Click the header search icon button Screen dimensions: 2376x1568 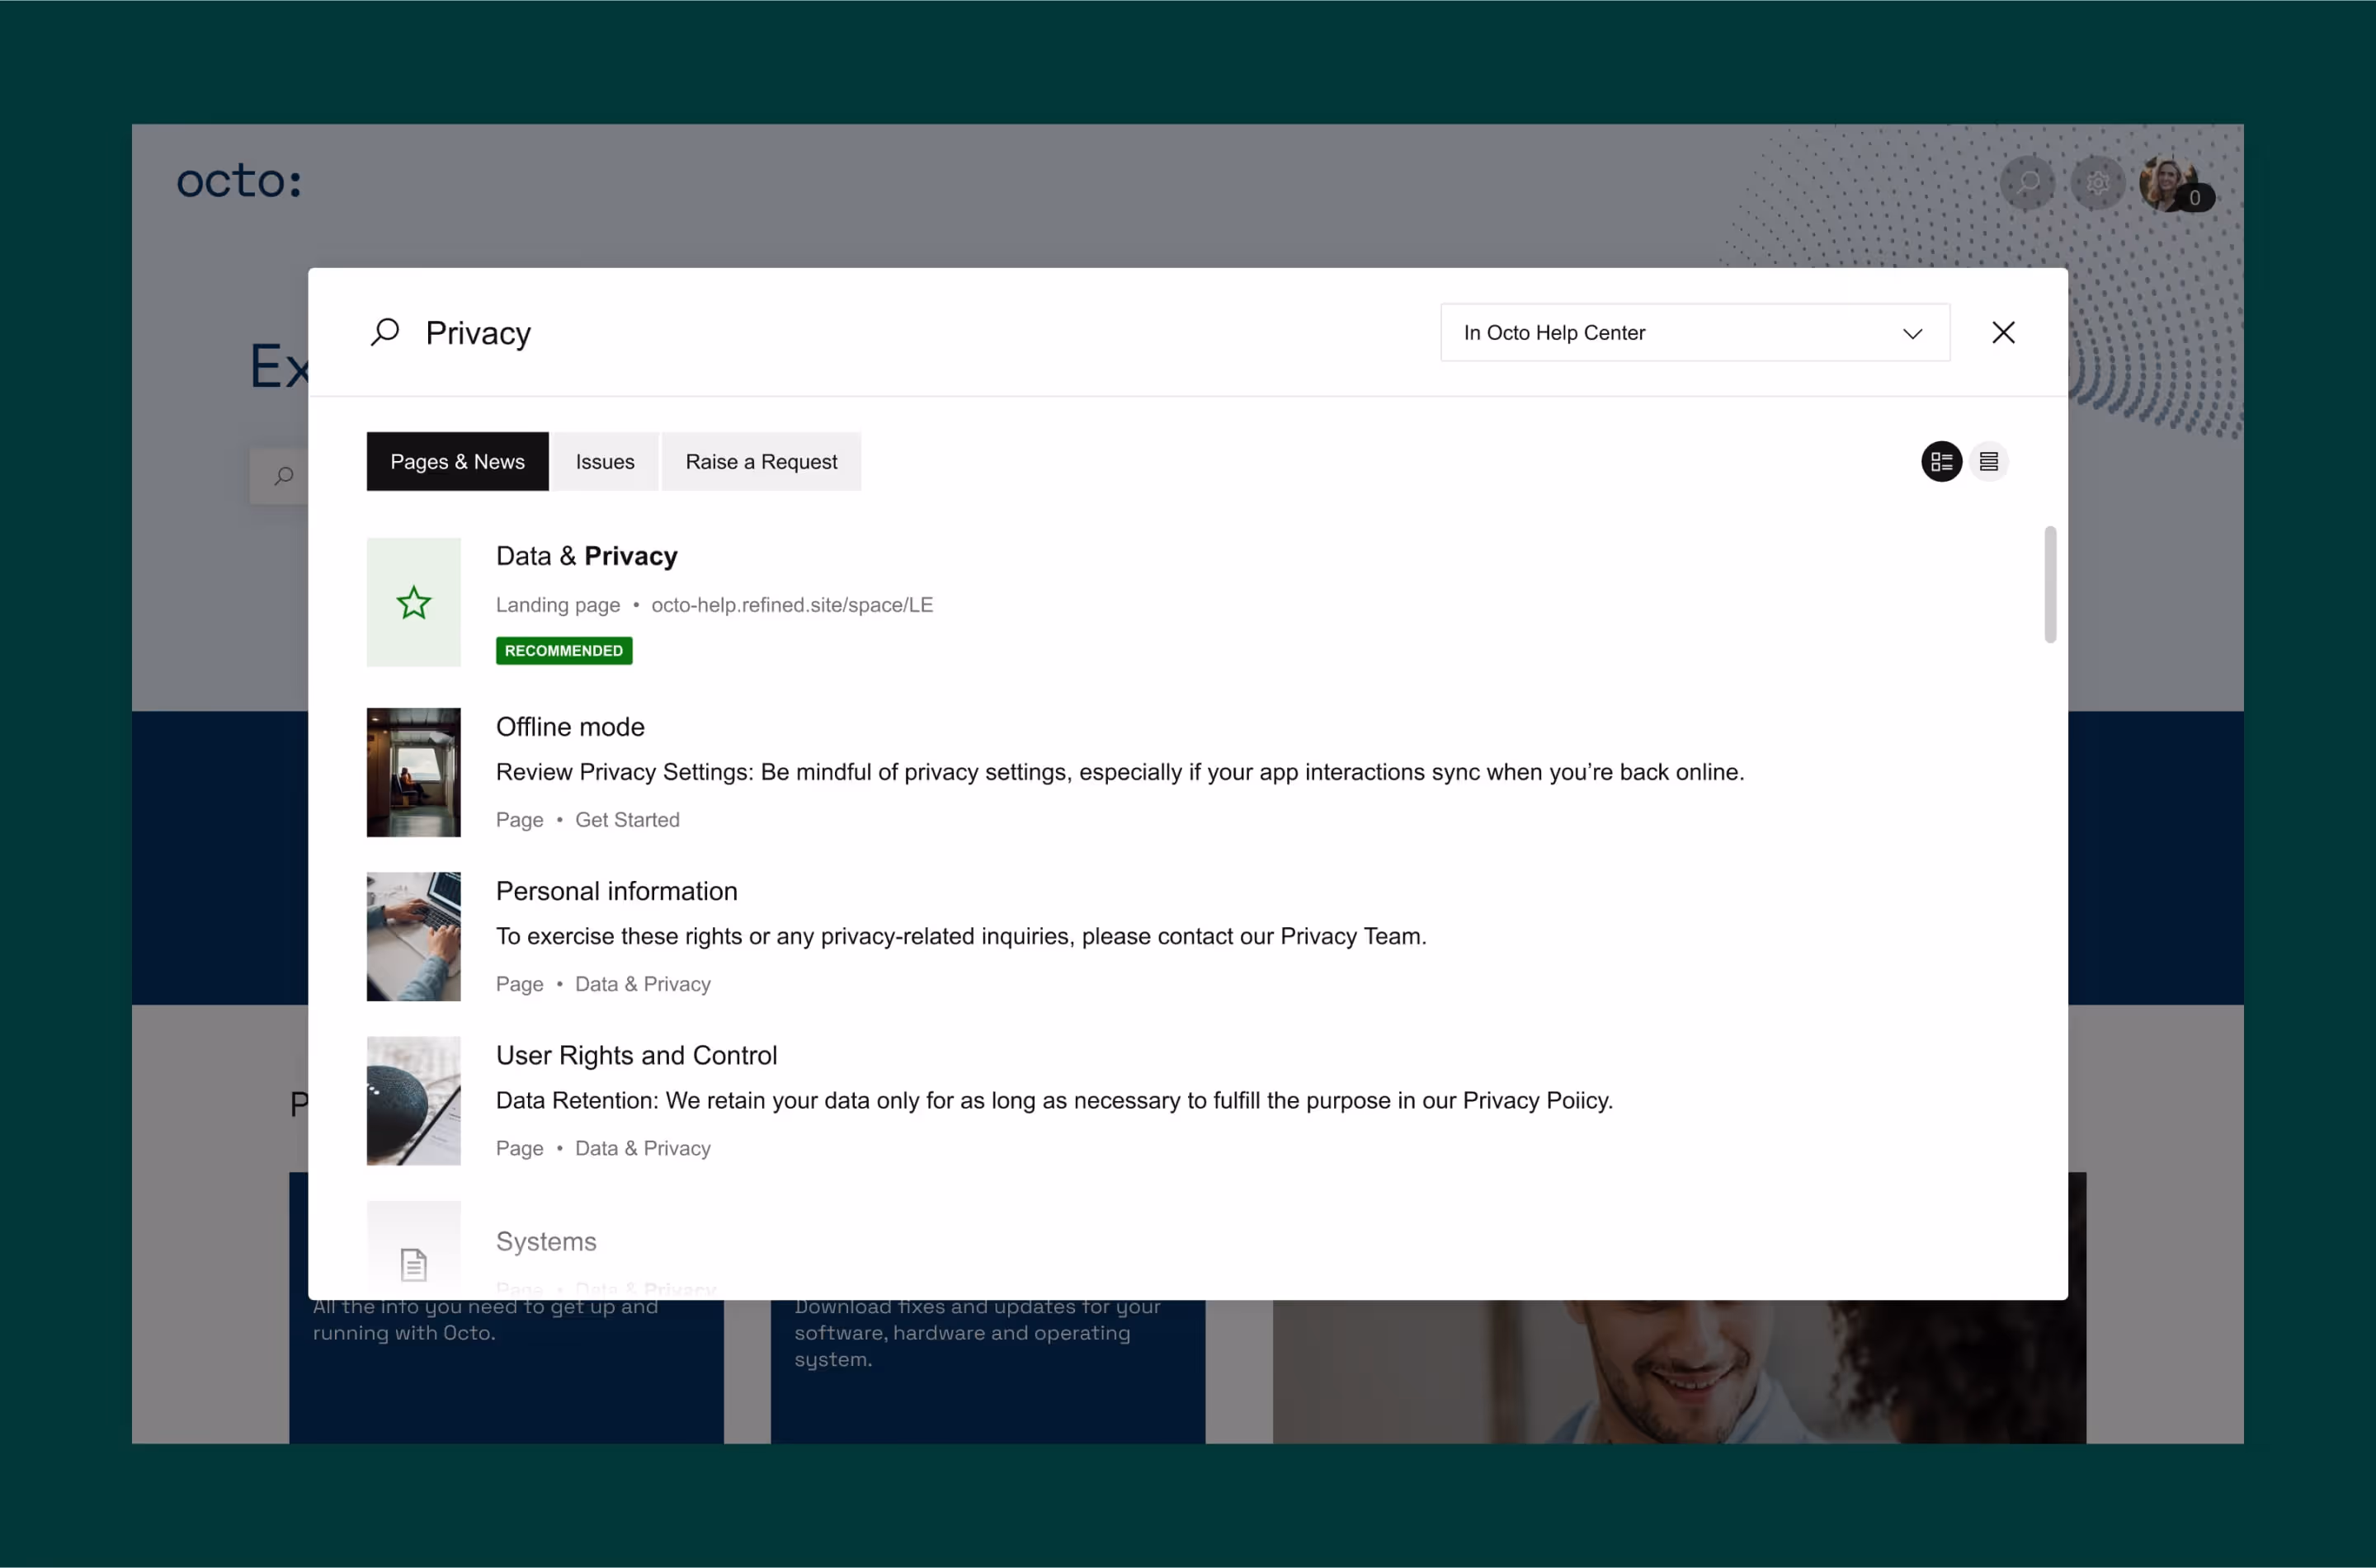pyautogui.click(x=2027, y=183)
